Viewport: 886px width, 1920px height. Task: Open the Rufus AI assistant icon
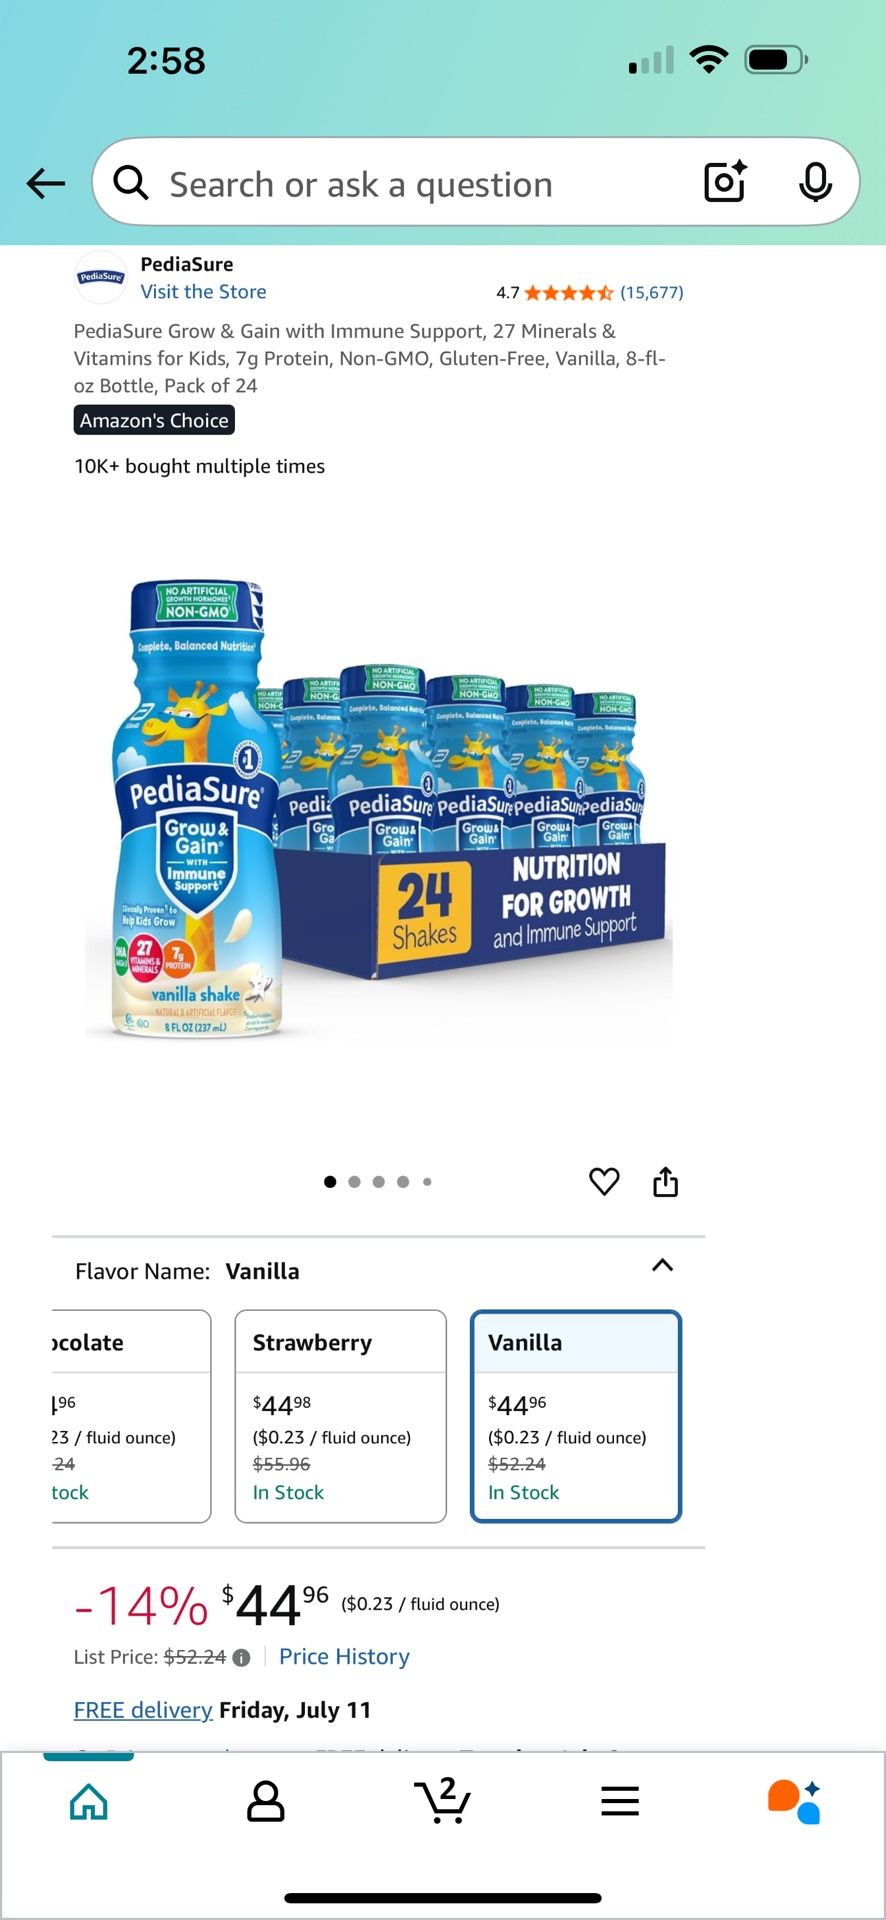[795, 1801]
